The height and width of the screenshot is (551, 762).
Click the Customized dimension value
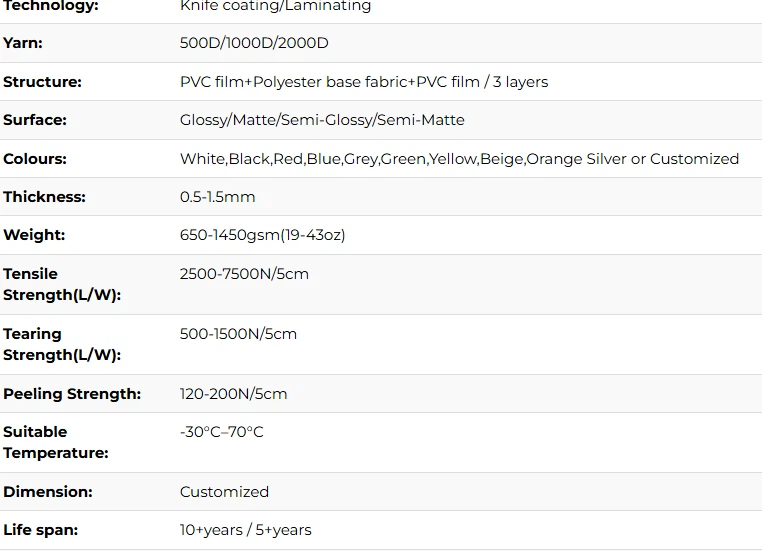(x=224, y=492)
